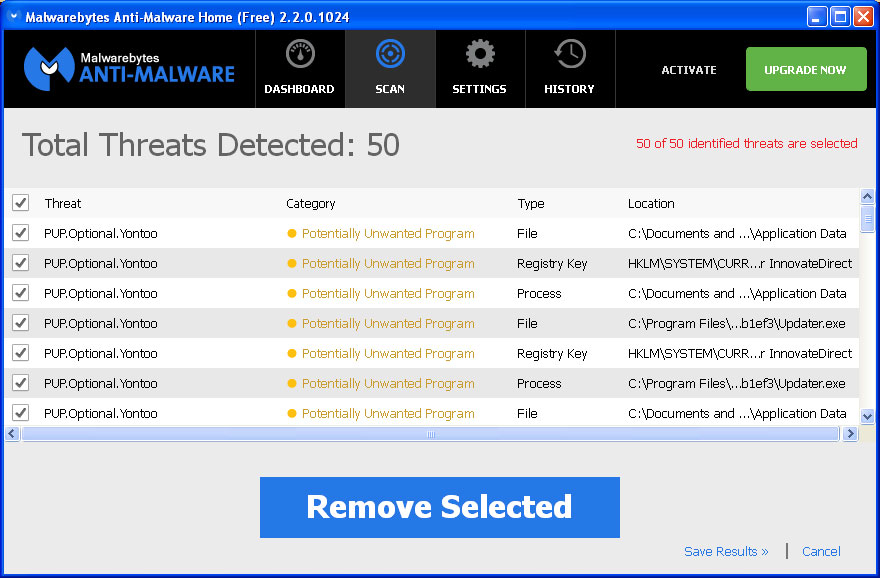Click the Remove Selected button
Viewport: 880px width, 578px height.
point(440,507)
